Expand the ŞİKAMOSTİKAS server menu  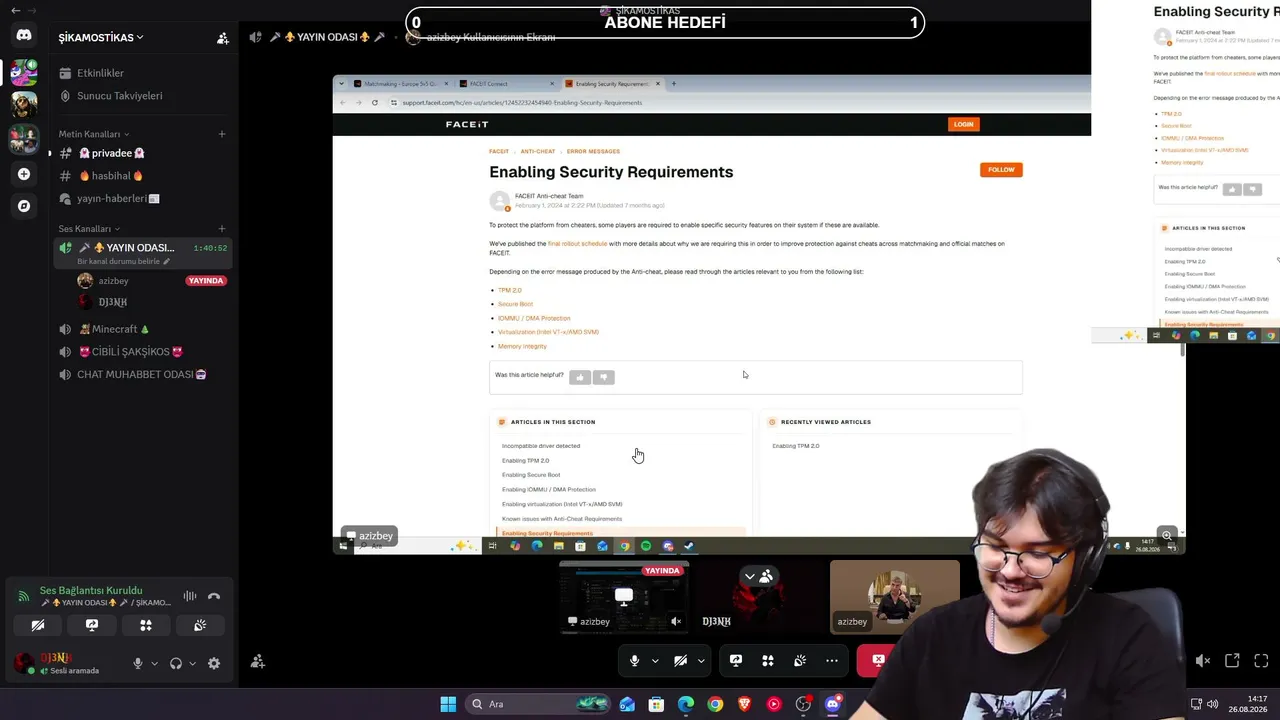(x=101, y=38)
